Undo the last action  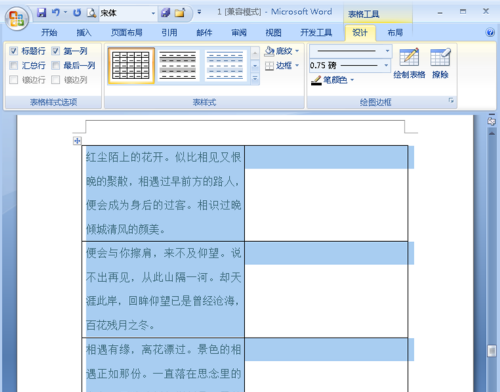(x=55, y=13)
